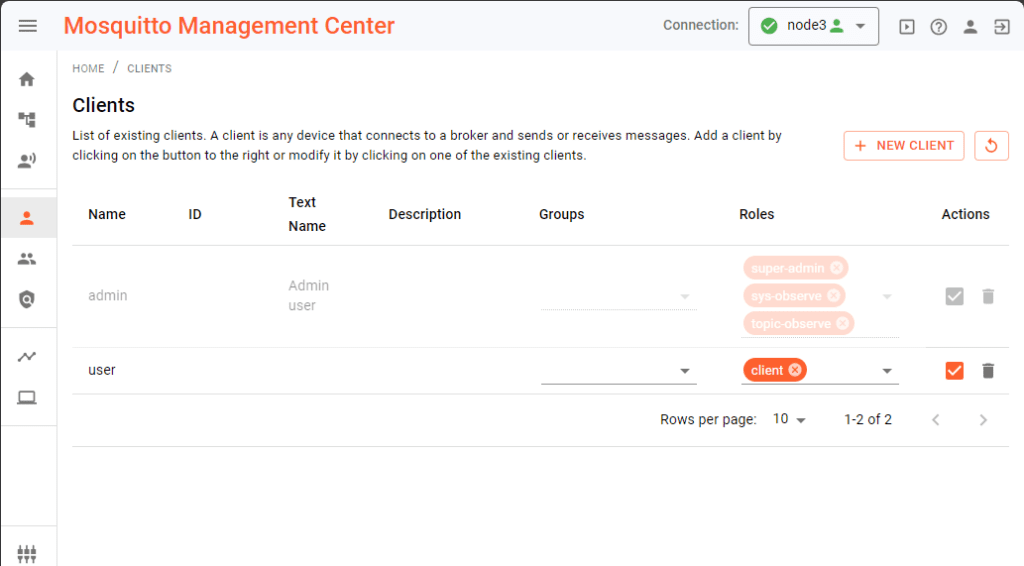Click the Actions column header
Image resolution: width=1024 pixels, height=566 pixels.
(x=965, y=214)
